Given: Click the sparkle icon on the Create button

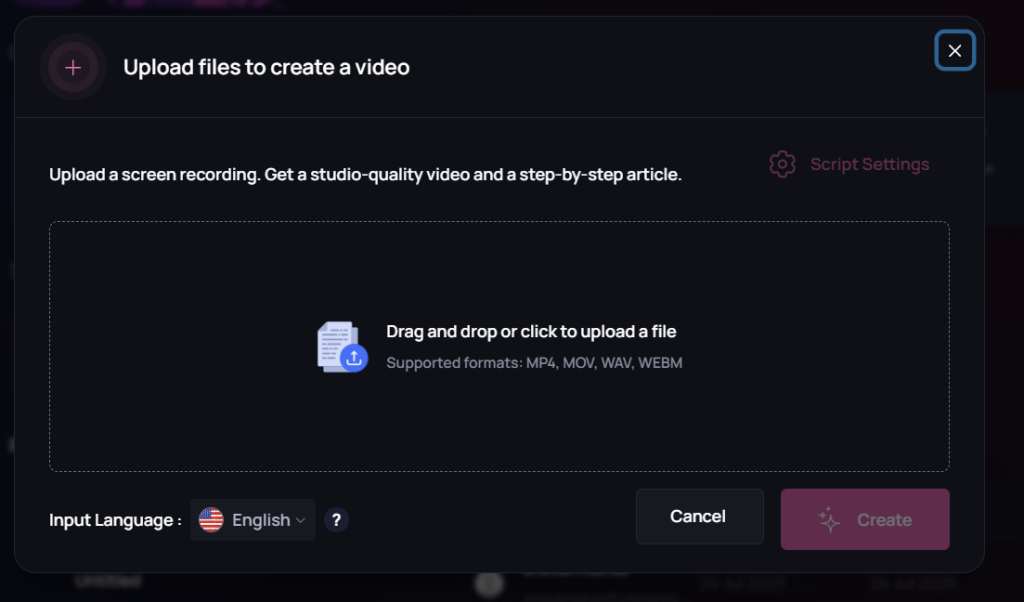Looking at the screenshot, I should (829, 520).
